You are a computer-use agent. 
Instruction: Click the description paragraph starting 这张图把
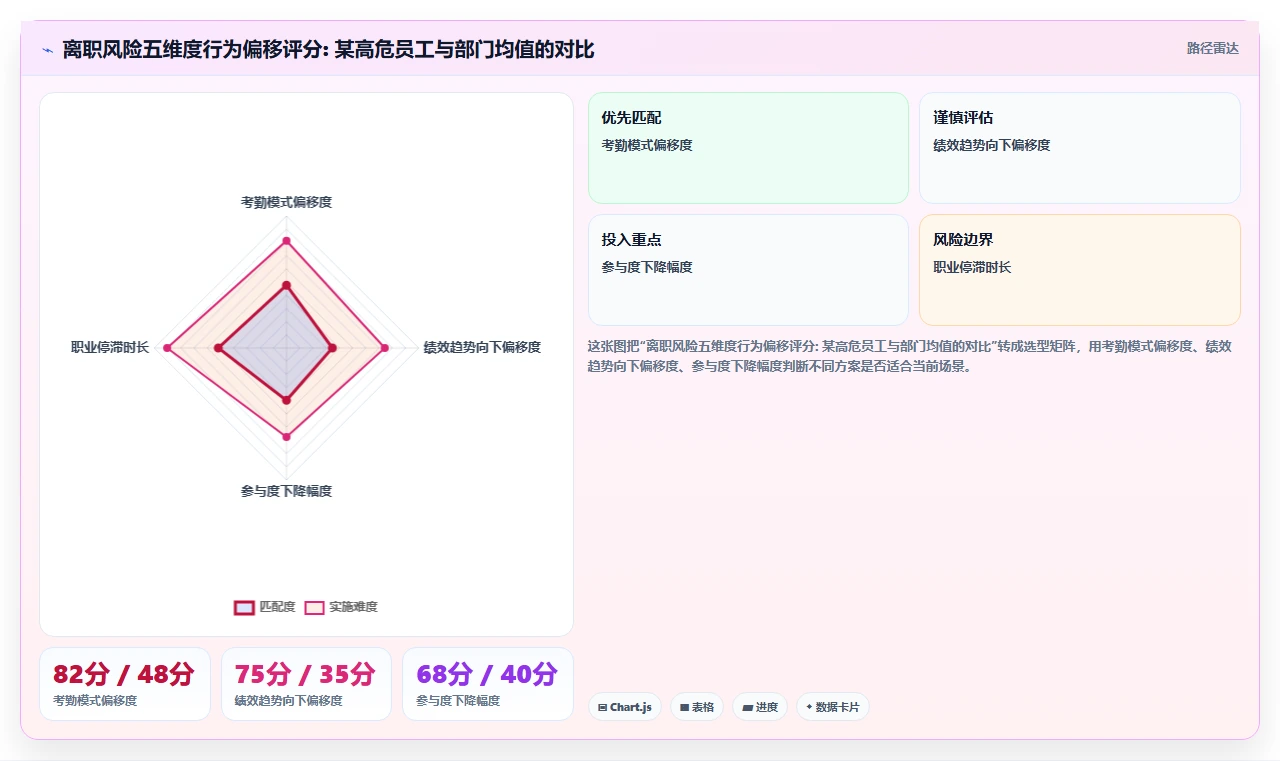click(x=912, y=356)
